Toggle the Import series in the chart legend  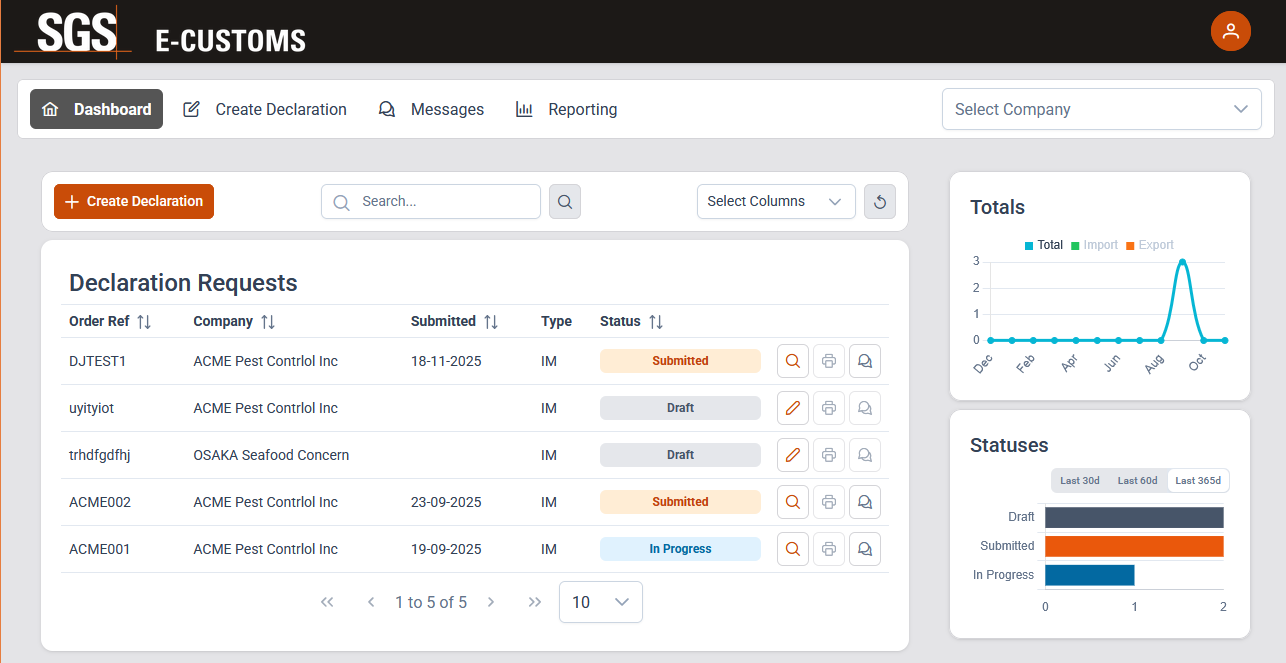click(1094, 245)
